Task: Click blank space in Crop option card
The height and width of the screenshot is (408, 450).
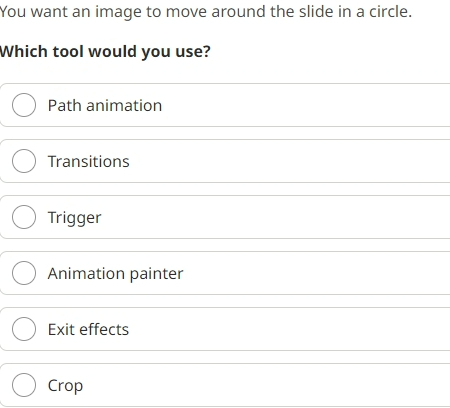Action: 300,385
